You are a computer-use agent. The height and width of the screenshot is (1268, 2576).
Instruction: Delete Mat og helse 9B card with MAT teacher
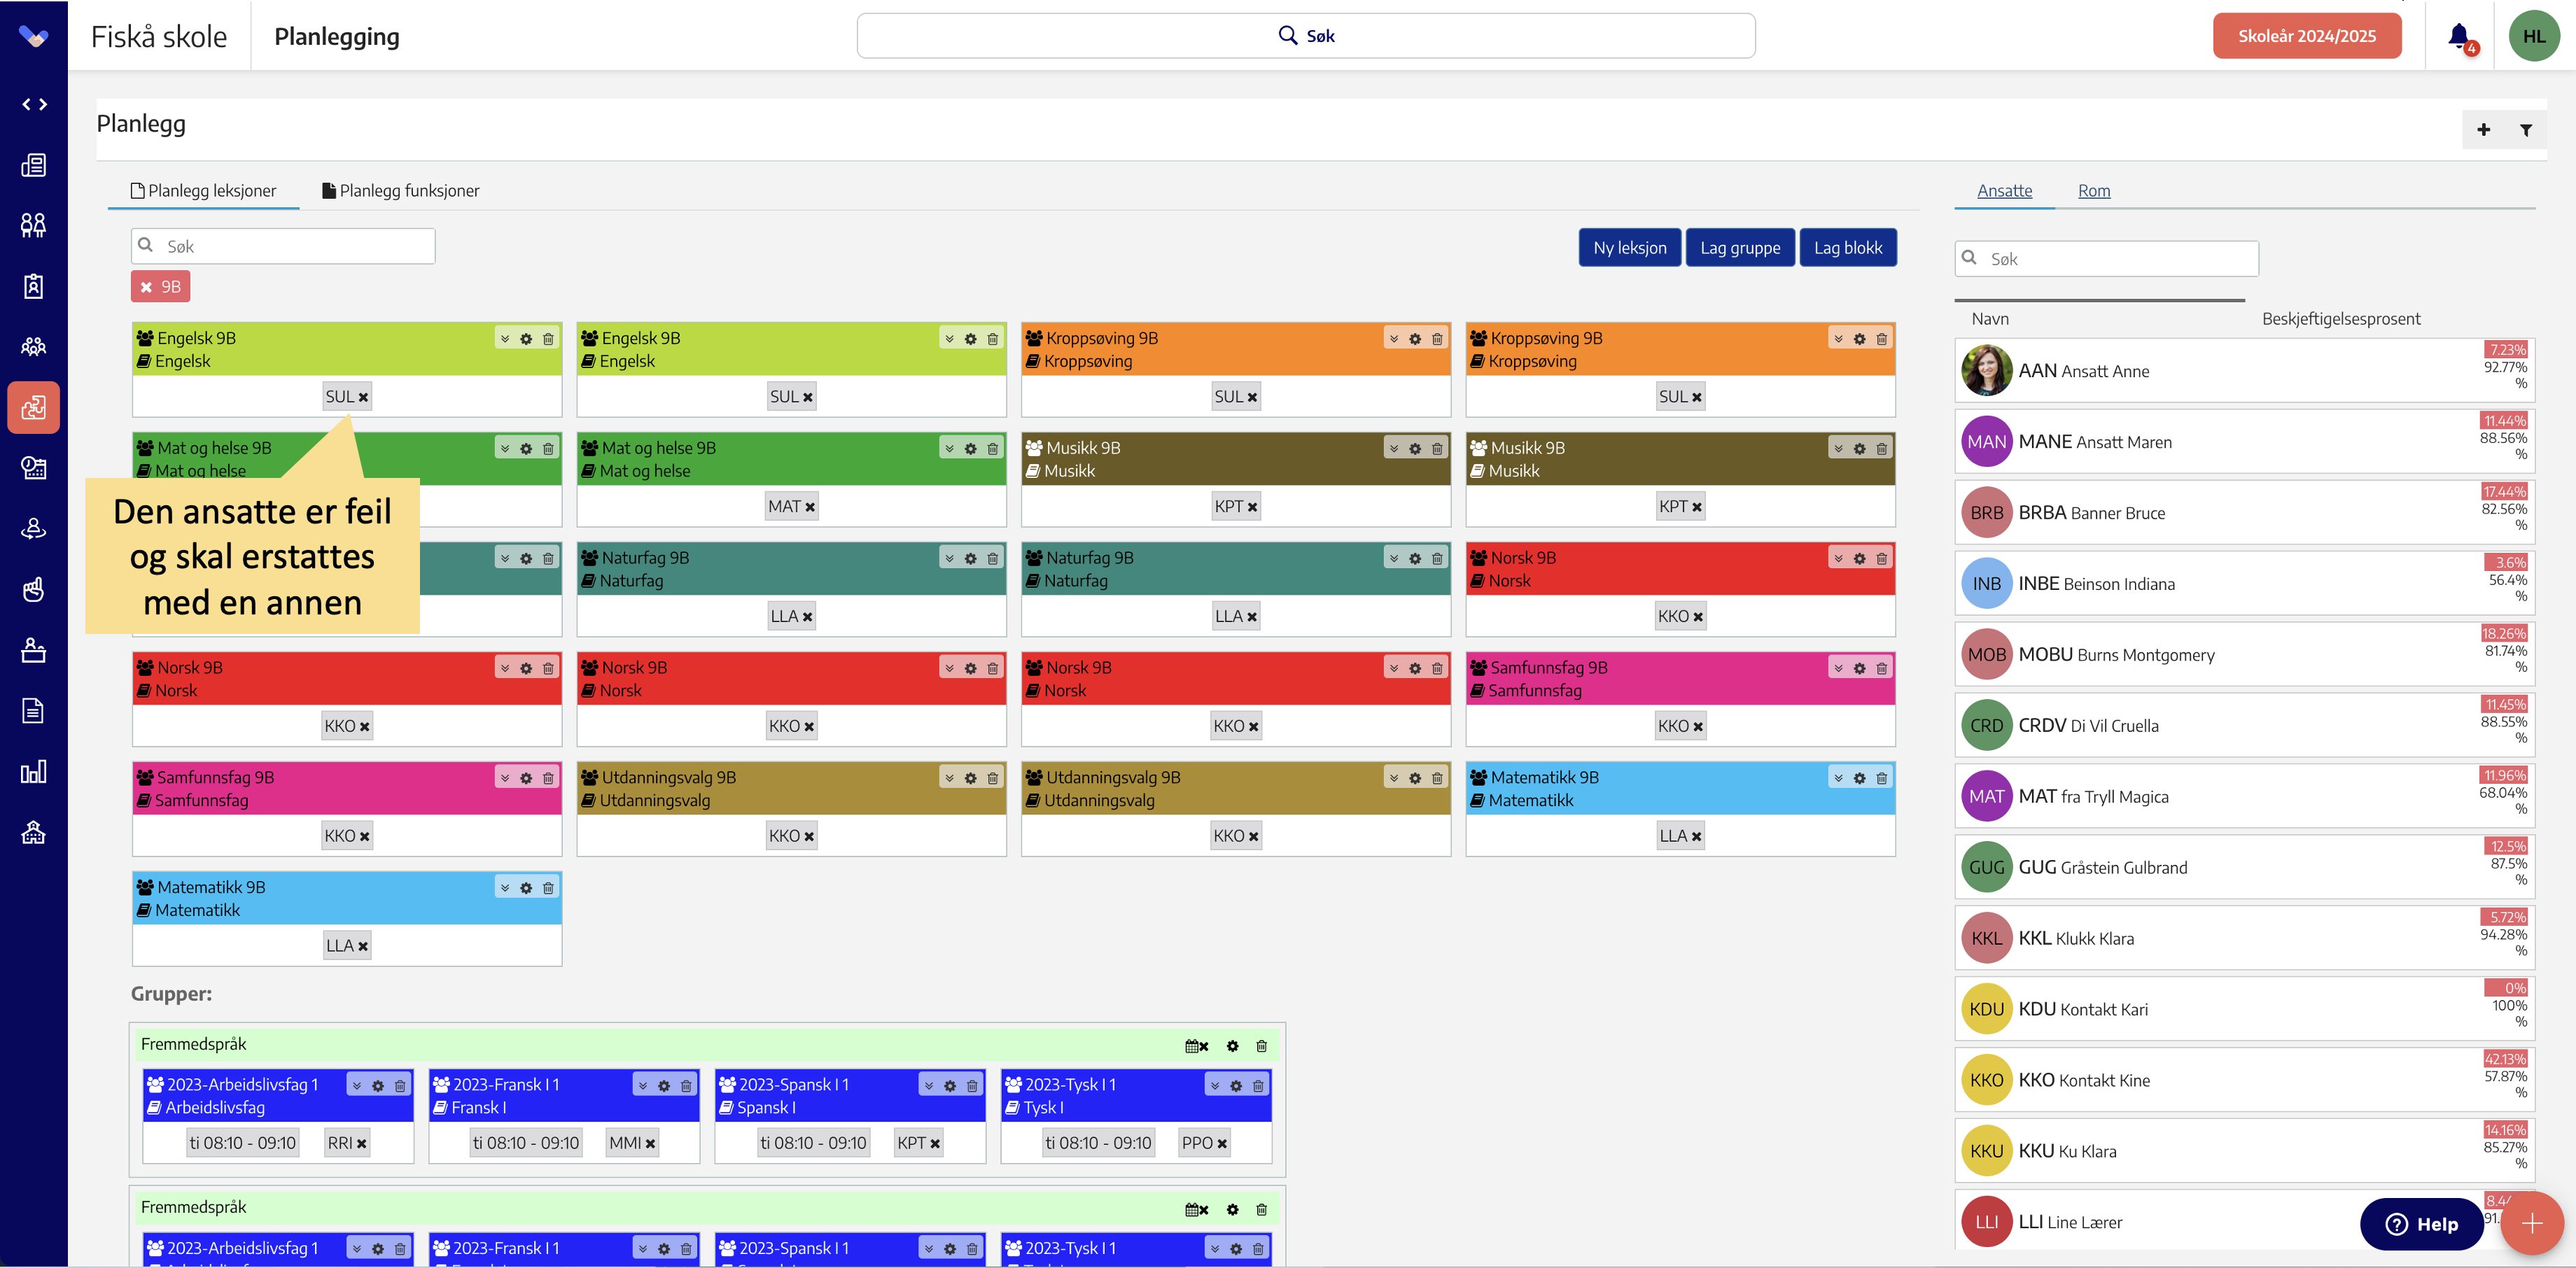[993, 449]
